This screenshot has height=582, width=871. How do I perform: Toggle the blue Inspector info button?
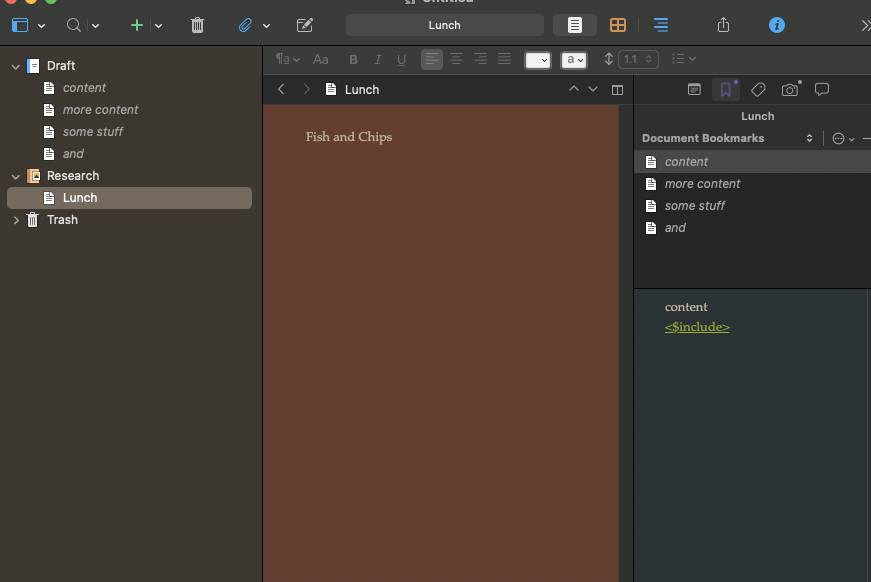coord(776,25)
